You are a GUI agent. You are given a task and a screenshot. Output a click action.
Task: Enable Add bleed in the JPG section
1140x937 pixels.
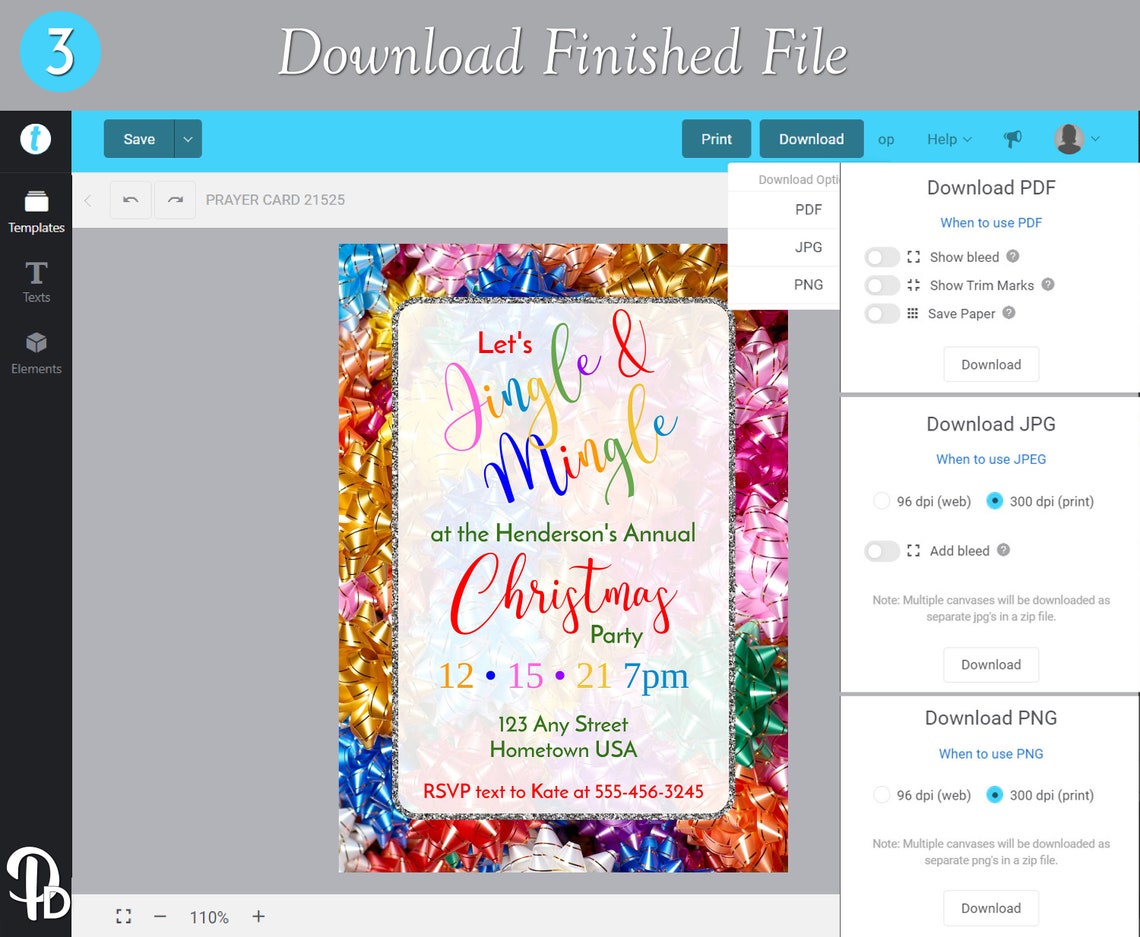tap(880, 551)
